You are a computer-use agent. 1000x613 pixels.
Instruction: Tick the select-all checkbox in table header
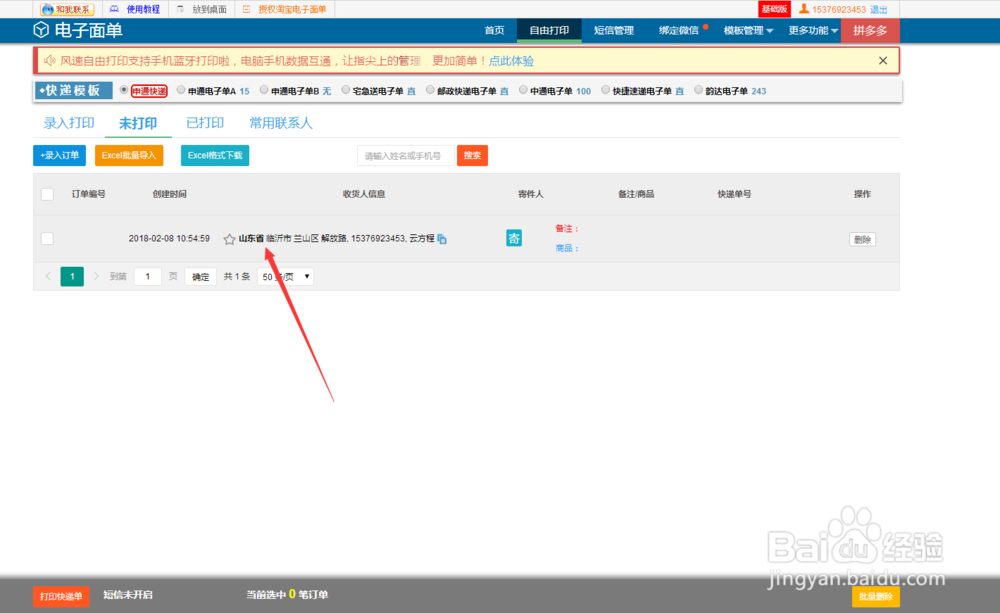pos(47,194)
